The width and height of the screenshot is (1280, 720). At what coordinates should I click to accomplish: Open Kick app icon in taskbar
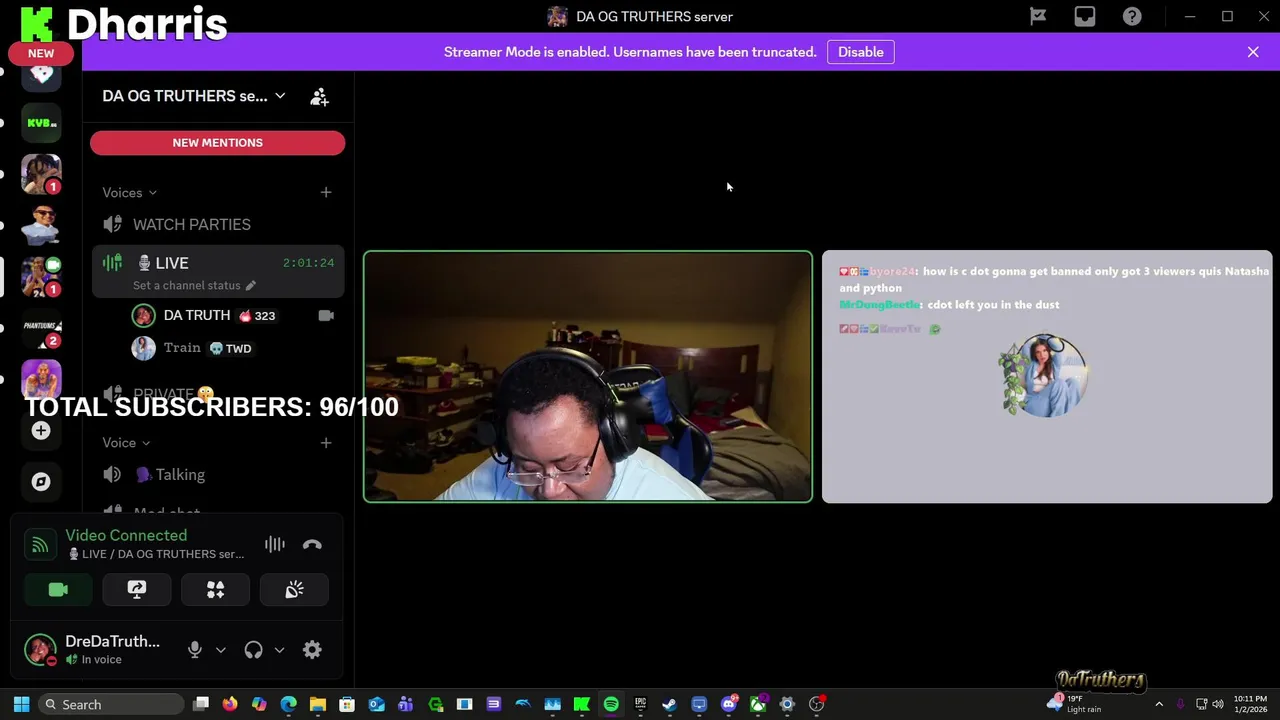(581, 704)
